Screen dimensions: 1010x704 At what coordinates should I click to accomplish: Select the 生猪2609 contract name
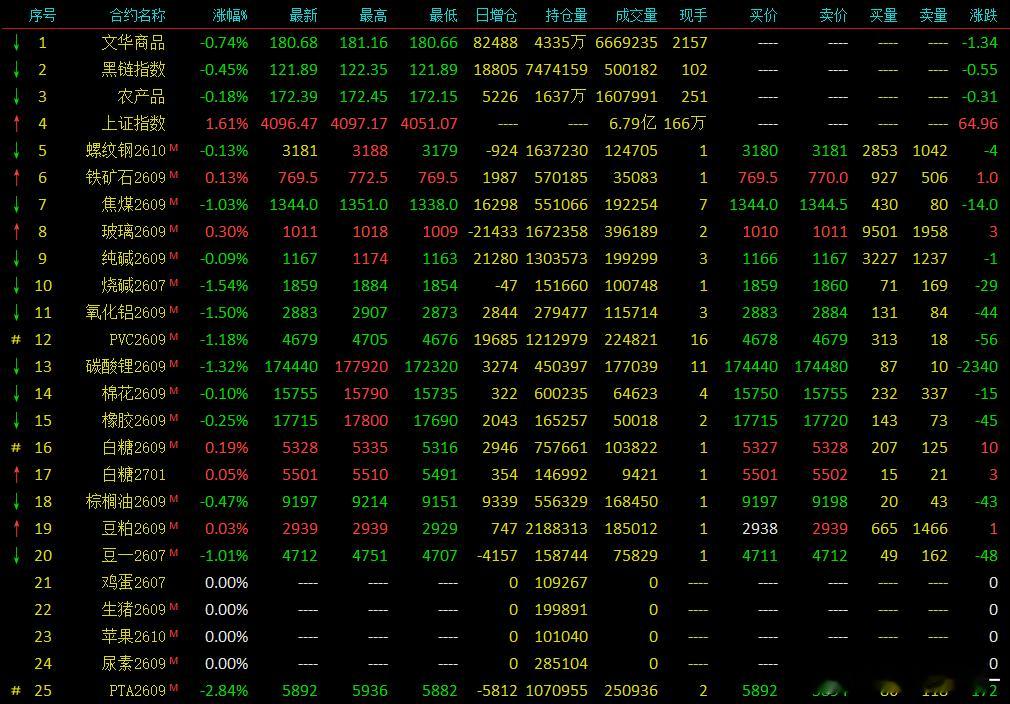pyautogui.click(x=133, y=610)
